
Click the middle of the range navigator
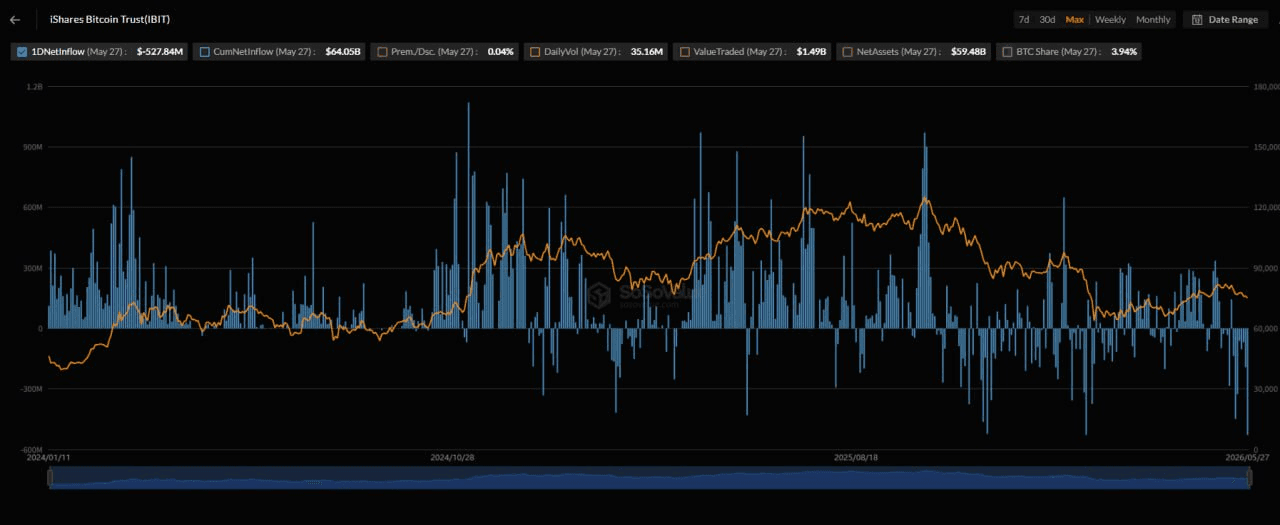(x=650, y=479)
